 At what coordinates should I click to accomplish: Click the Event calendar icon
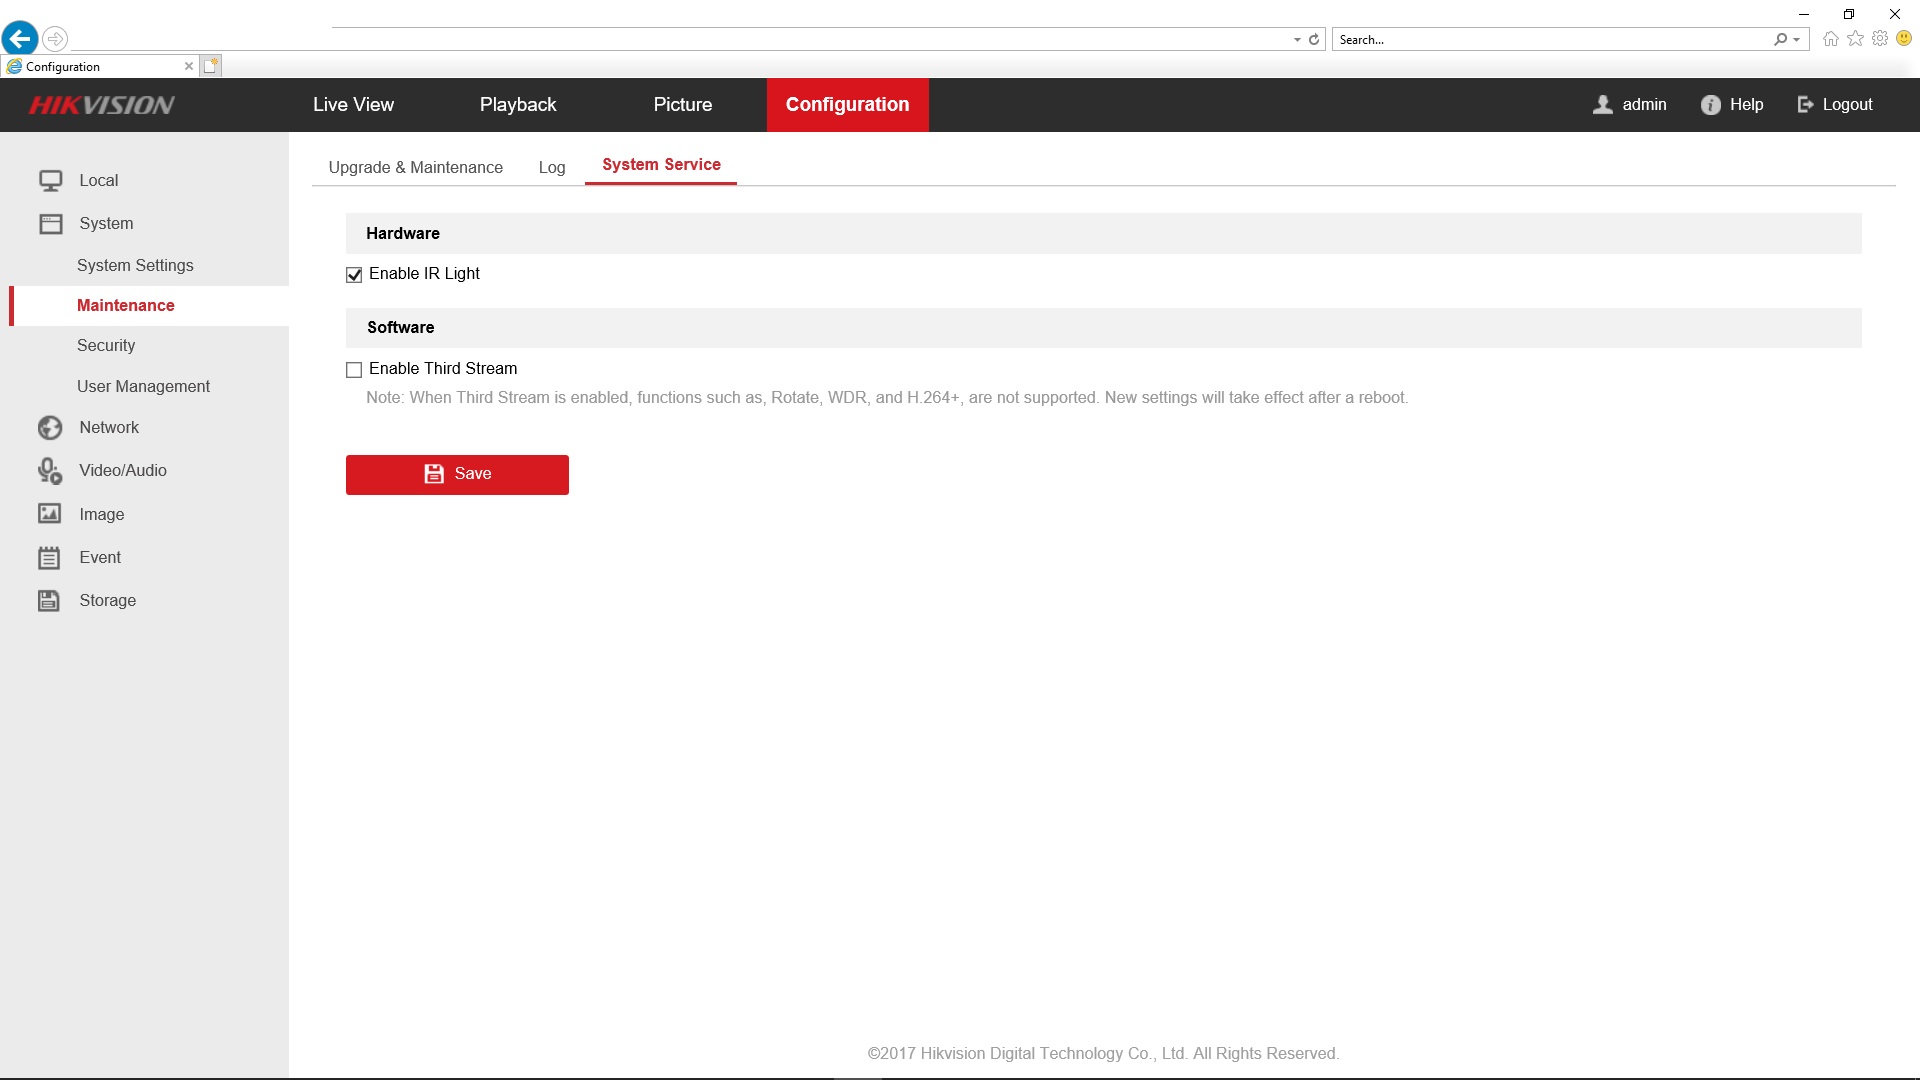(49, 558)
